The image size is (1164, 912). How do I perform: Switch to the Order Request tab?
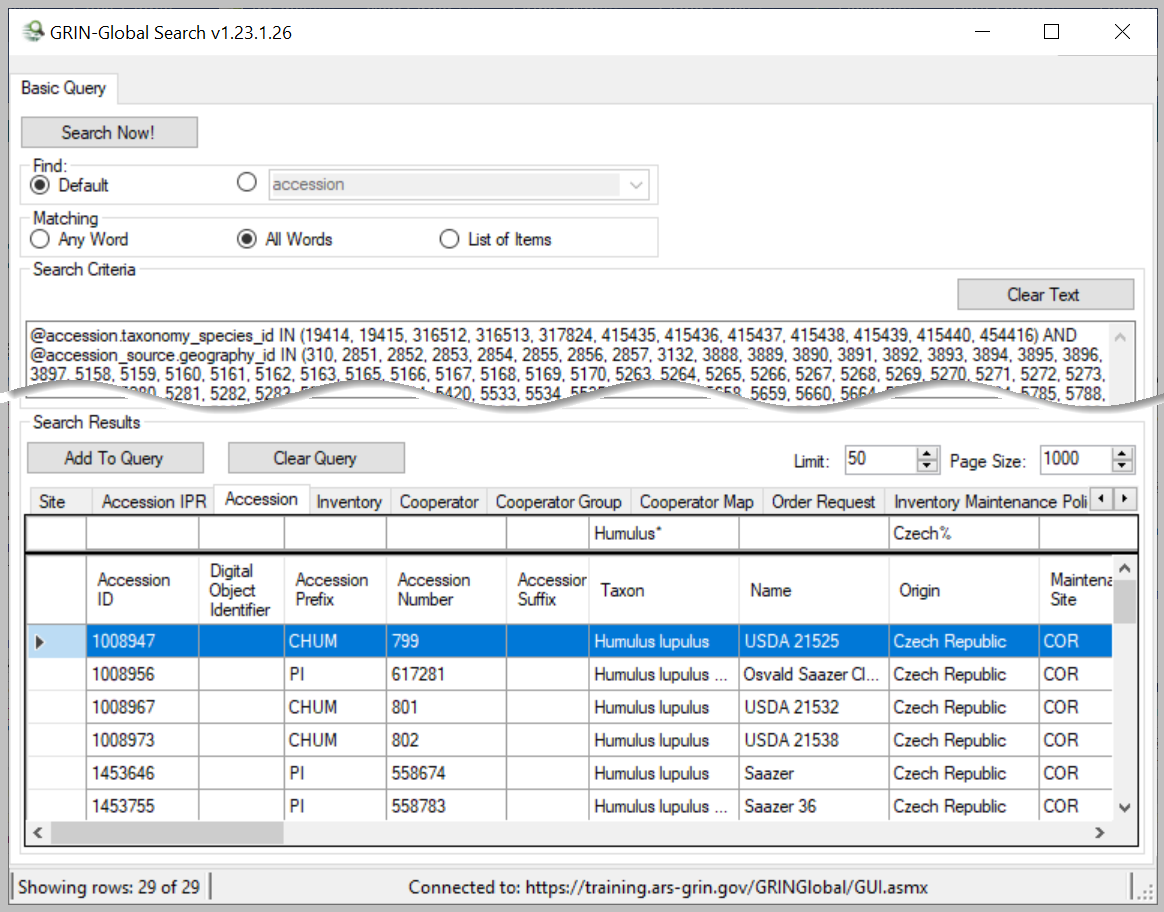click(823, 502)
